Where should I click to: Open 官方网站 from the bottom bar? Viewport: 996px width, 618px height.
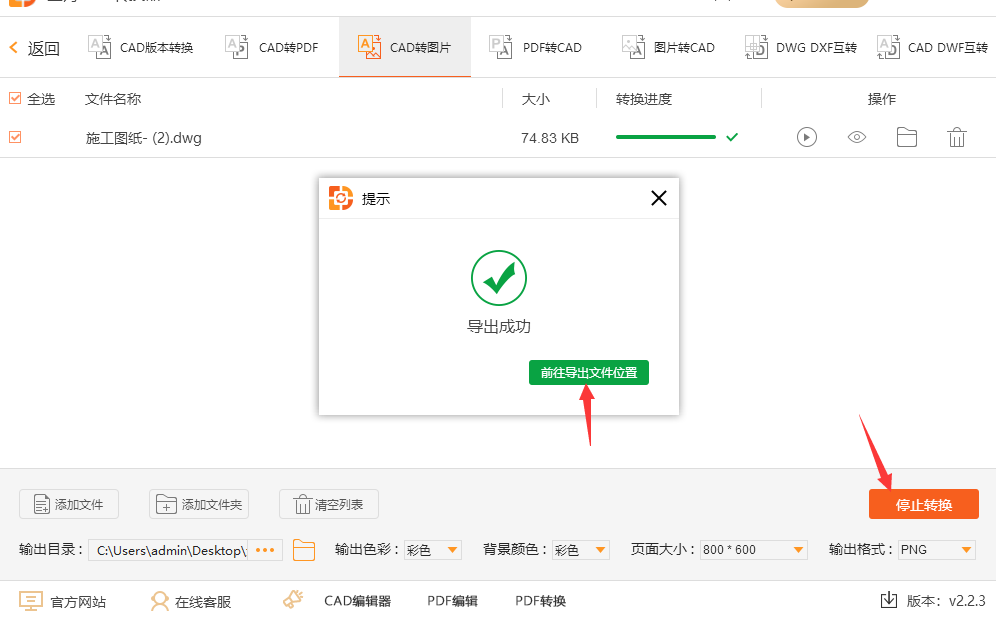[x=63, y=601]
